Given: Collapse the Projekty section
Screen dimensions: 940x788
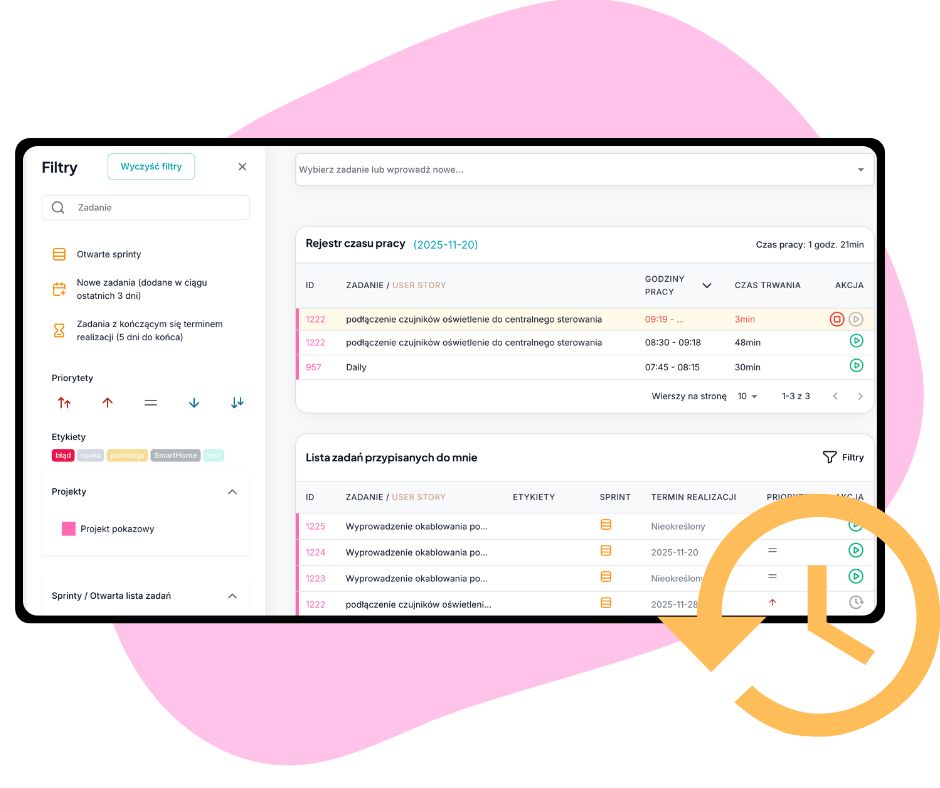Looking at the screenshot, I should [x=232, y=492].
